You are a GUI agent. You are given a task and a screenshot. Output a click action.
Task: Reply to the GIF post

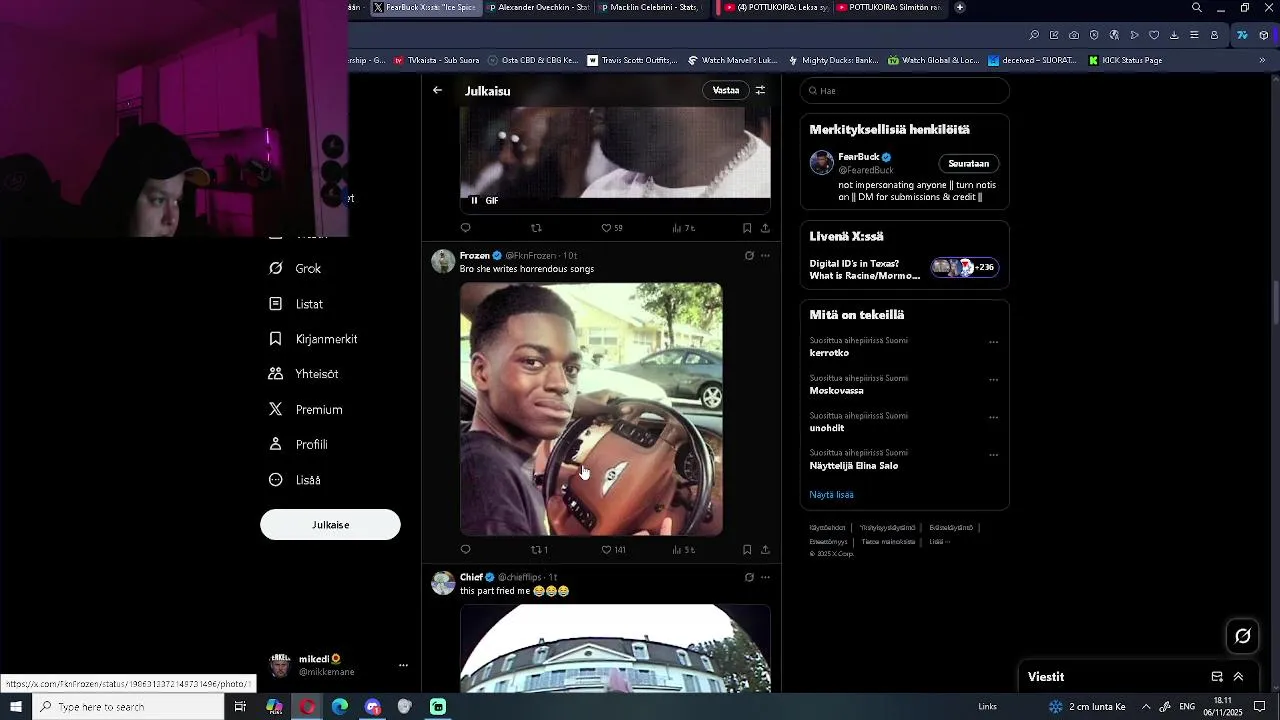point(465,228)
